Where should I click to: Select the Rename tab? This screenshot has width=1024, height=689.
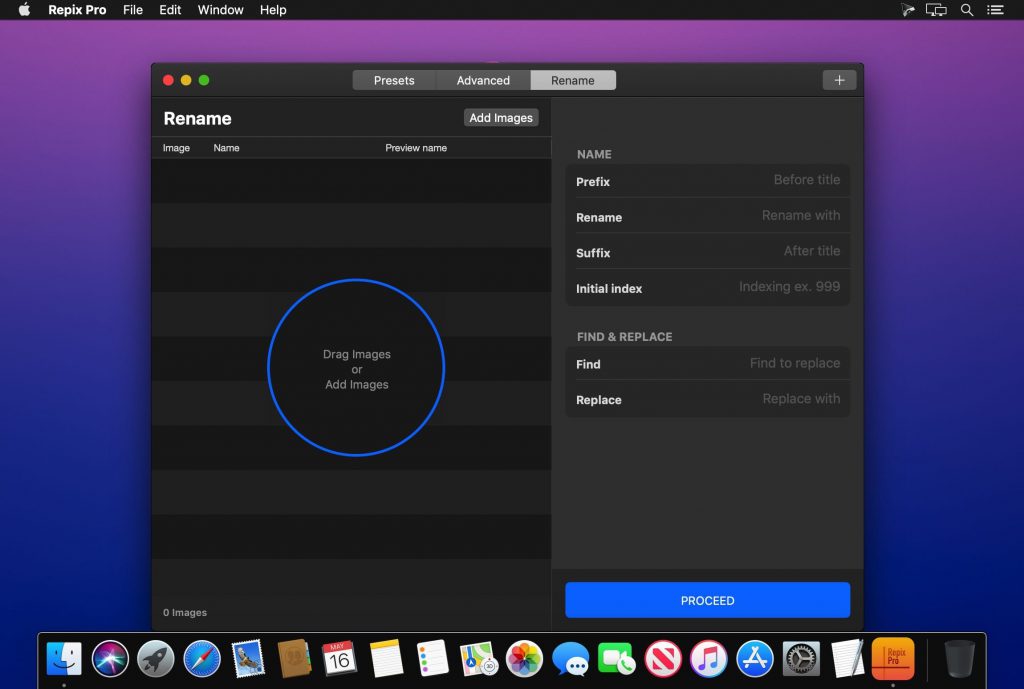coord(573,80)
